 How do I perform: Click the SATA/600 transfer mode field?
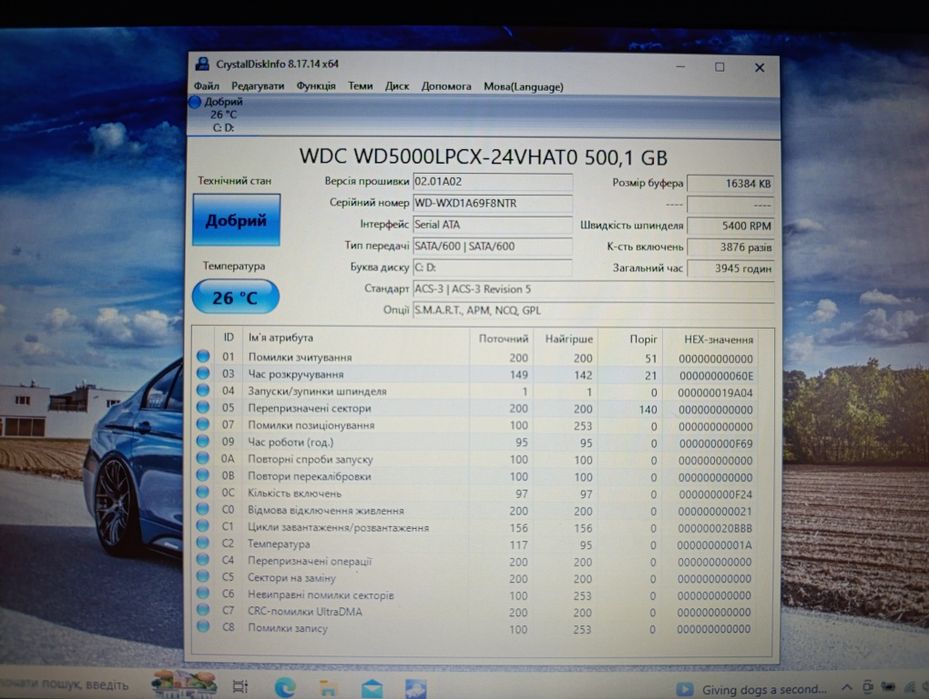click(492, 246)
